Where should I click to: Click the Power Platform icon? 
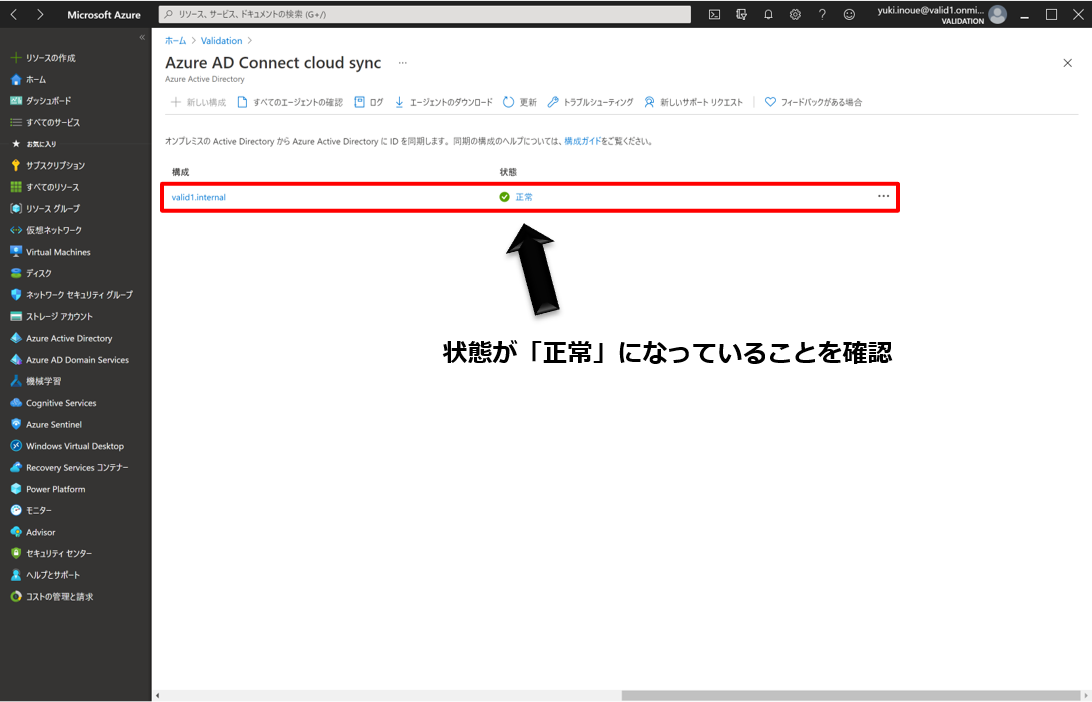(16, 489)
